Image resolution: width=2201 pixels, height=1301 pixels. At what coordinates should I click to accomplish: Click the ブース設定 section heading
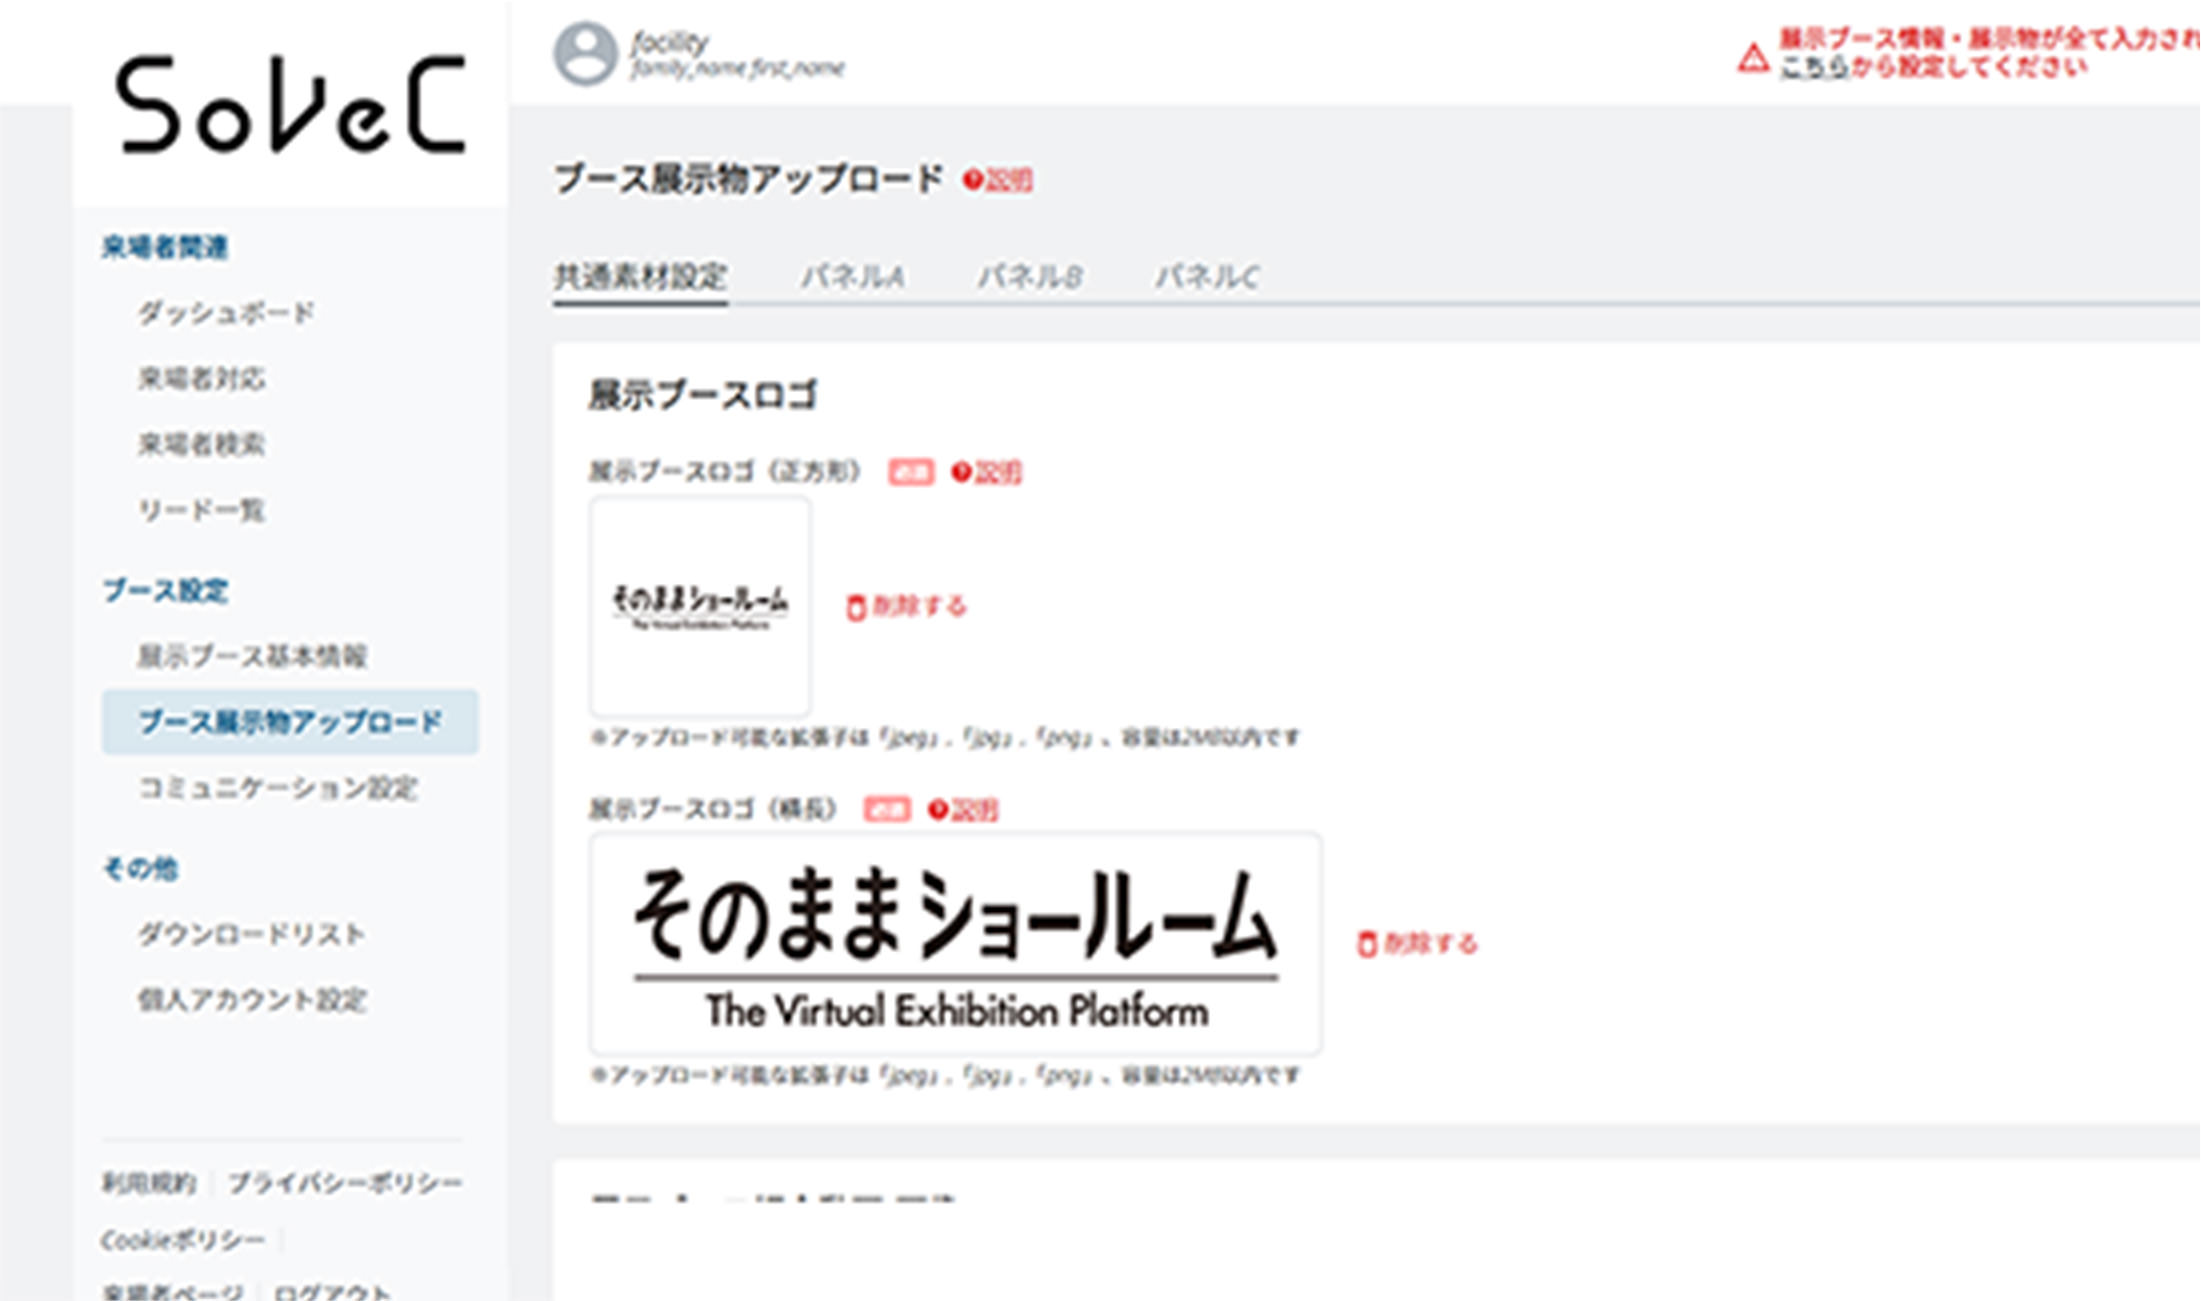point(165,591)
